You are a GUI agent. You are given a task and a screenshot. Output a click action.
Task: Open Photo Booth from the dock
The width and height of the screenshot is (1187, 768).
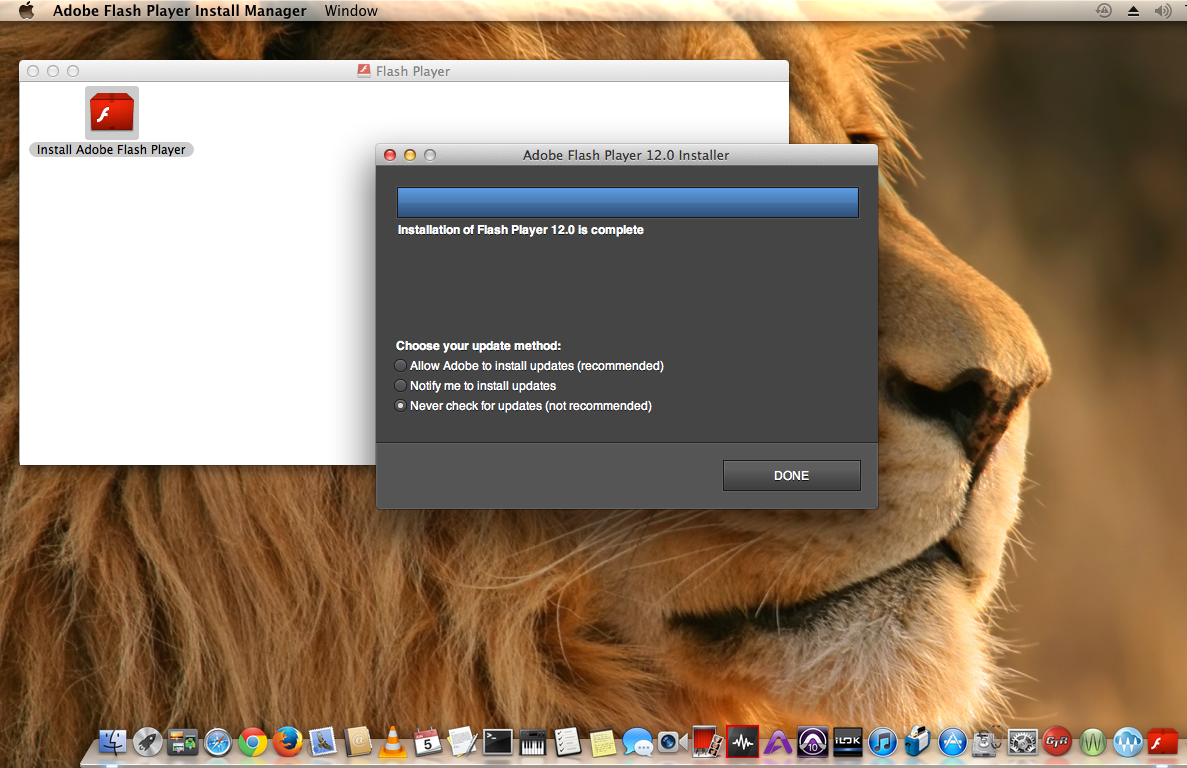[x=707, y=742]
